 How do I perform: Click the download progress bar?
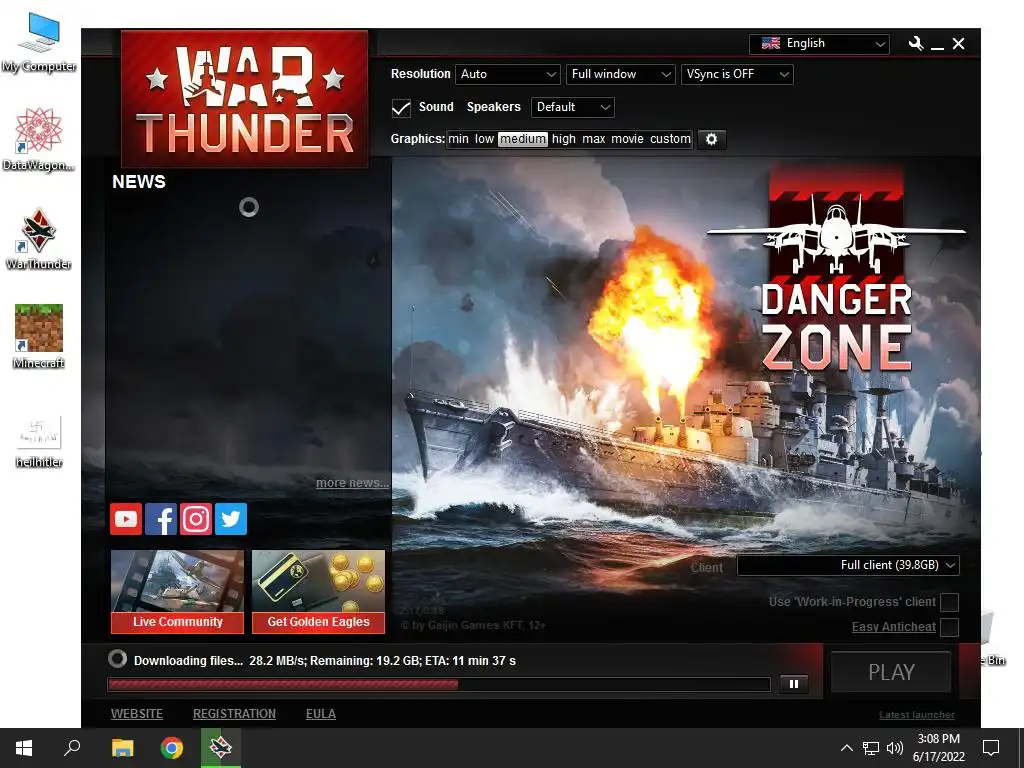[439, 684]
